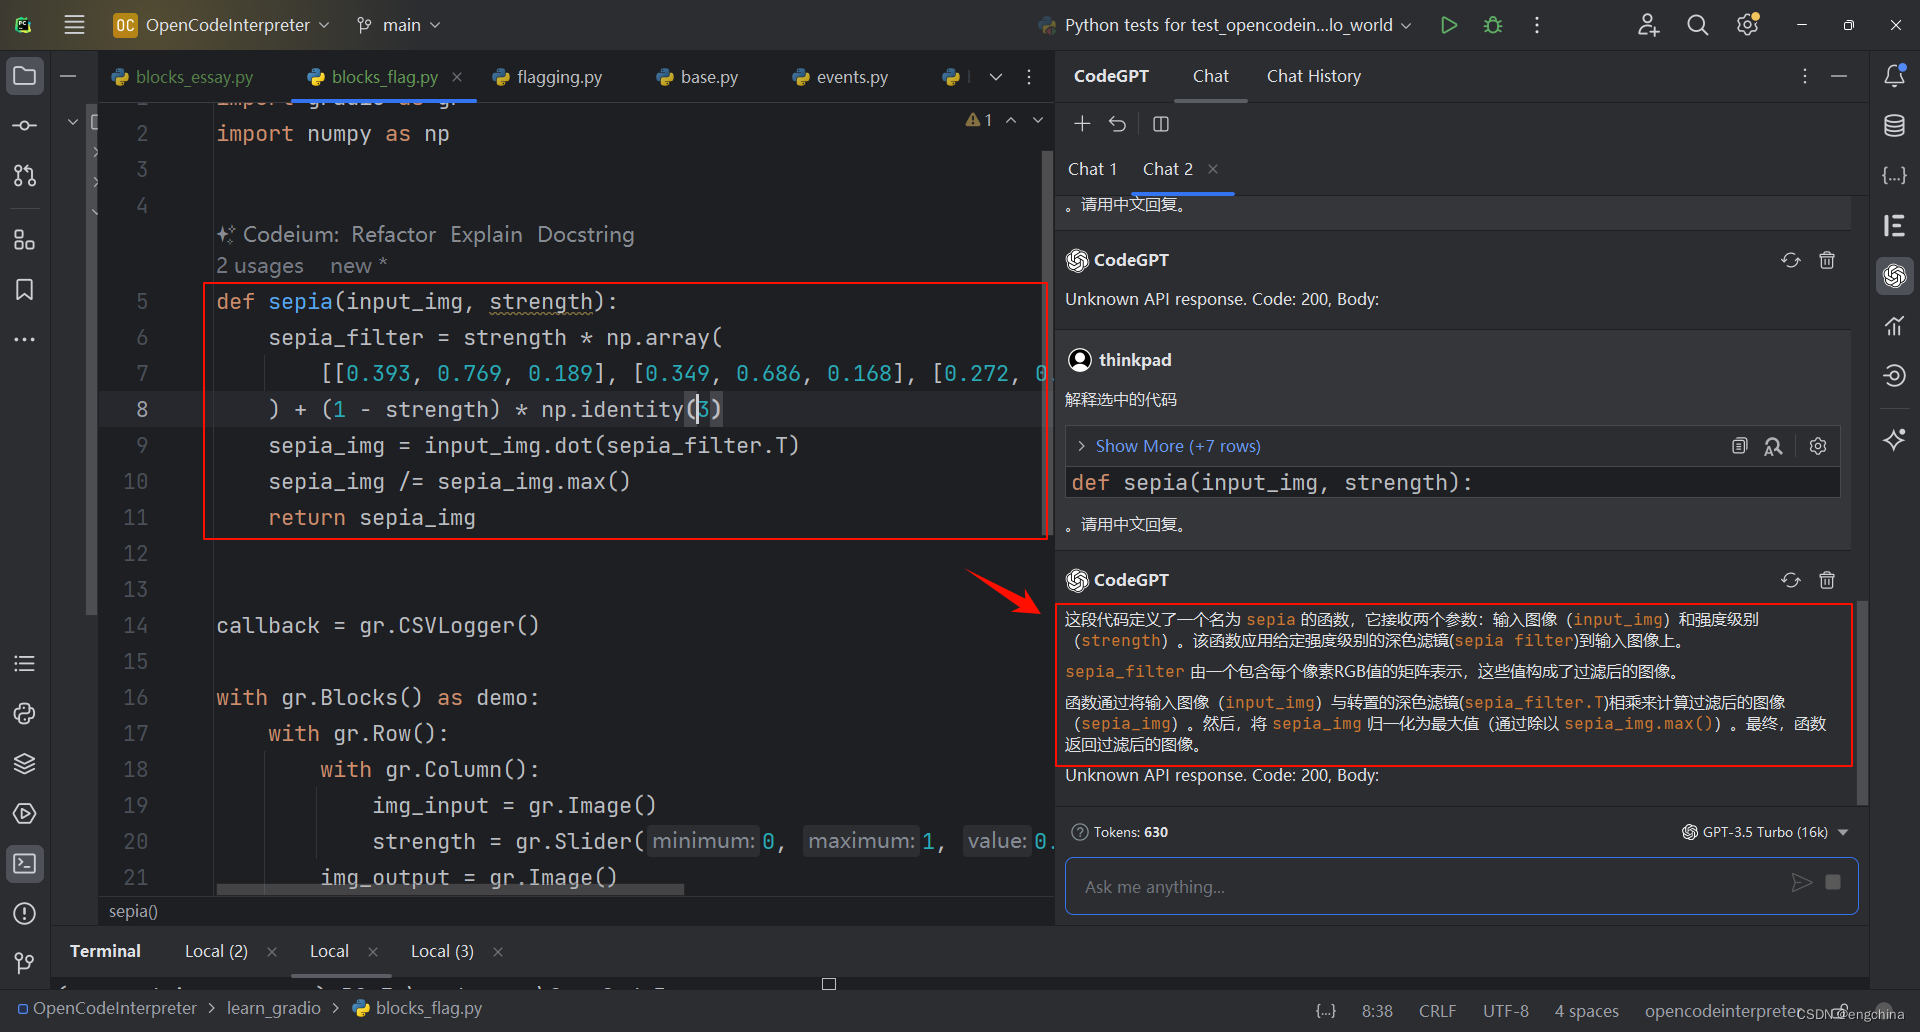Open AI assistant sparkle icon on right sidebar
The width and height of the screenshot is (1920, 1032).
coord(1895,440)
